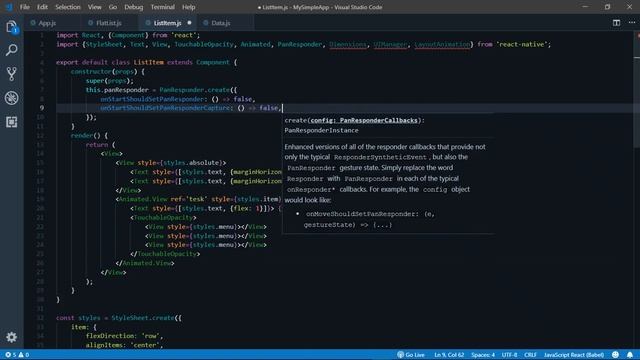Click the underlined LayoutAnimation import

tap(442, 44)
